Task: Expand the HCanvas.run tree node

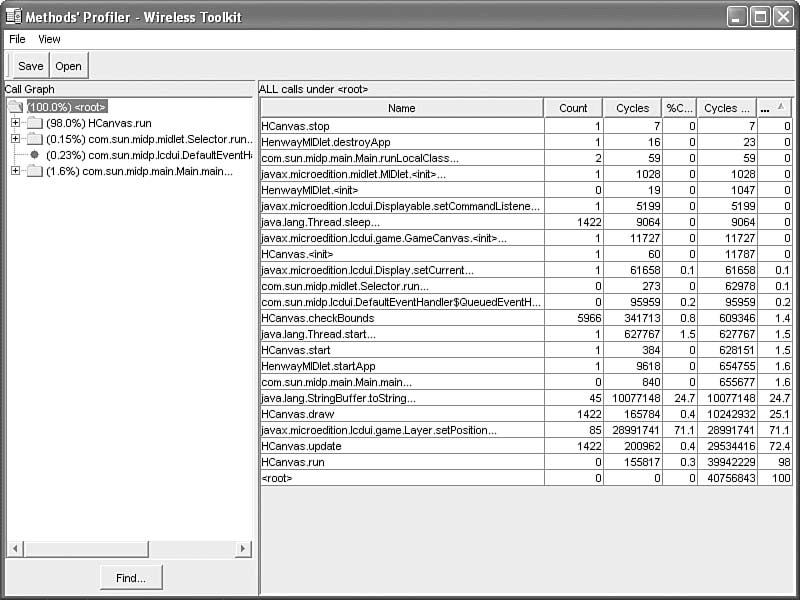Action: (x=15, y=123)
